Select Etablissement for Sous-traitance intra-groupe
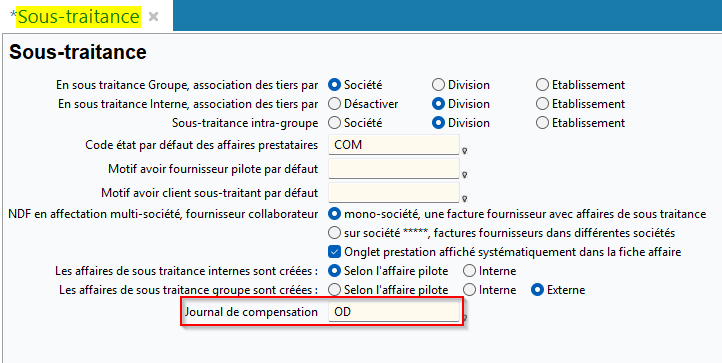722x363 pixels. 543,123
